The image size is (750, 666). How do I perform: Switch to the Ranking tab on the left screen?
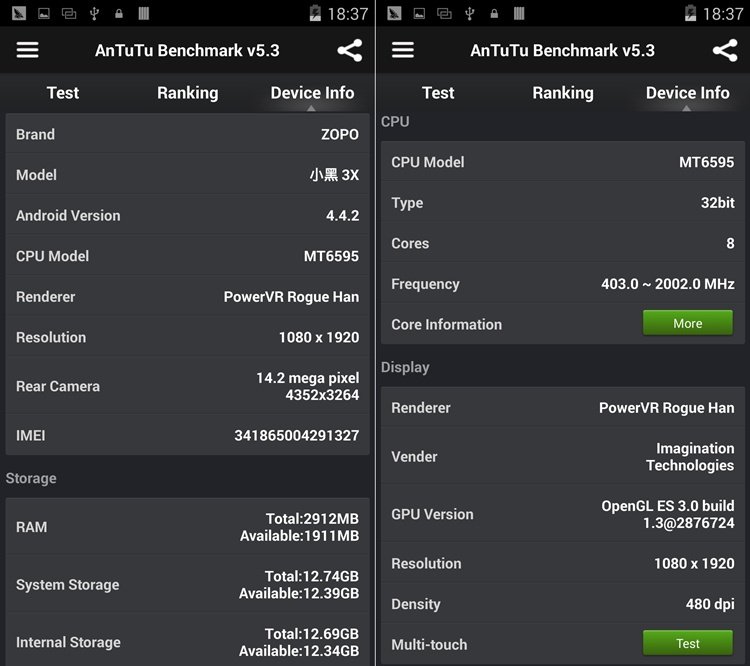(187, 93)
